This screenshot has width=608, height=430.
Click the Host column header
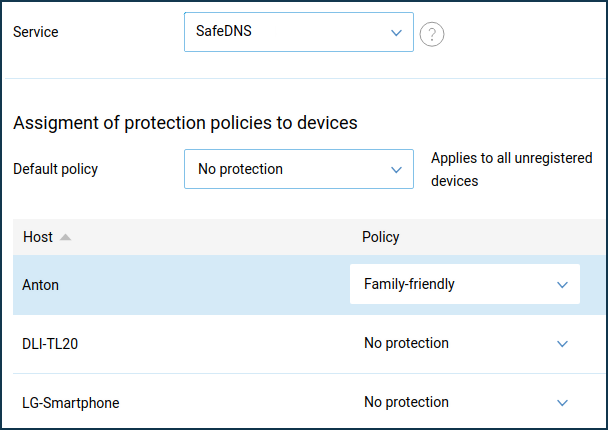pyautogui.click(x=38, y=237)
